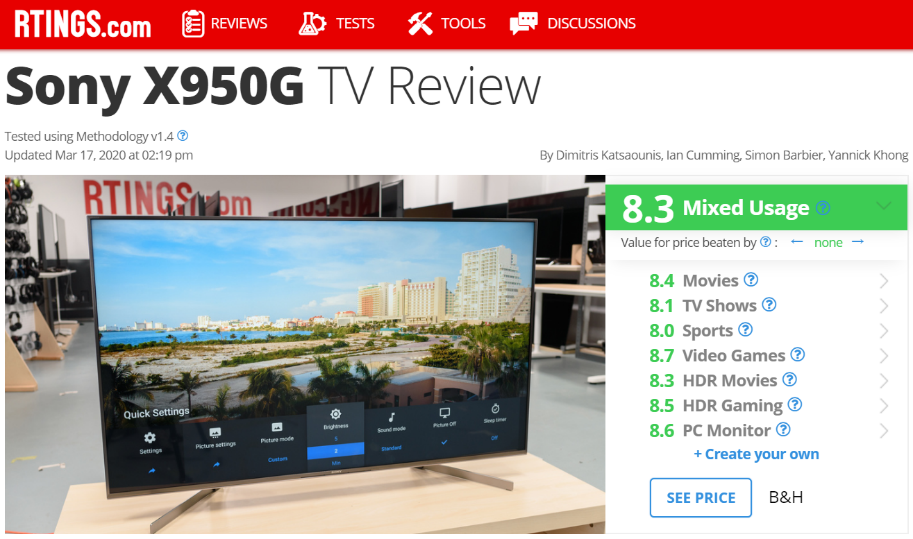Expand the PC Monitor row chevron
The width and height of the screenshot is (913, 539).
pos(884,431)
